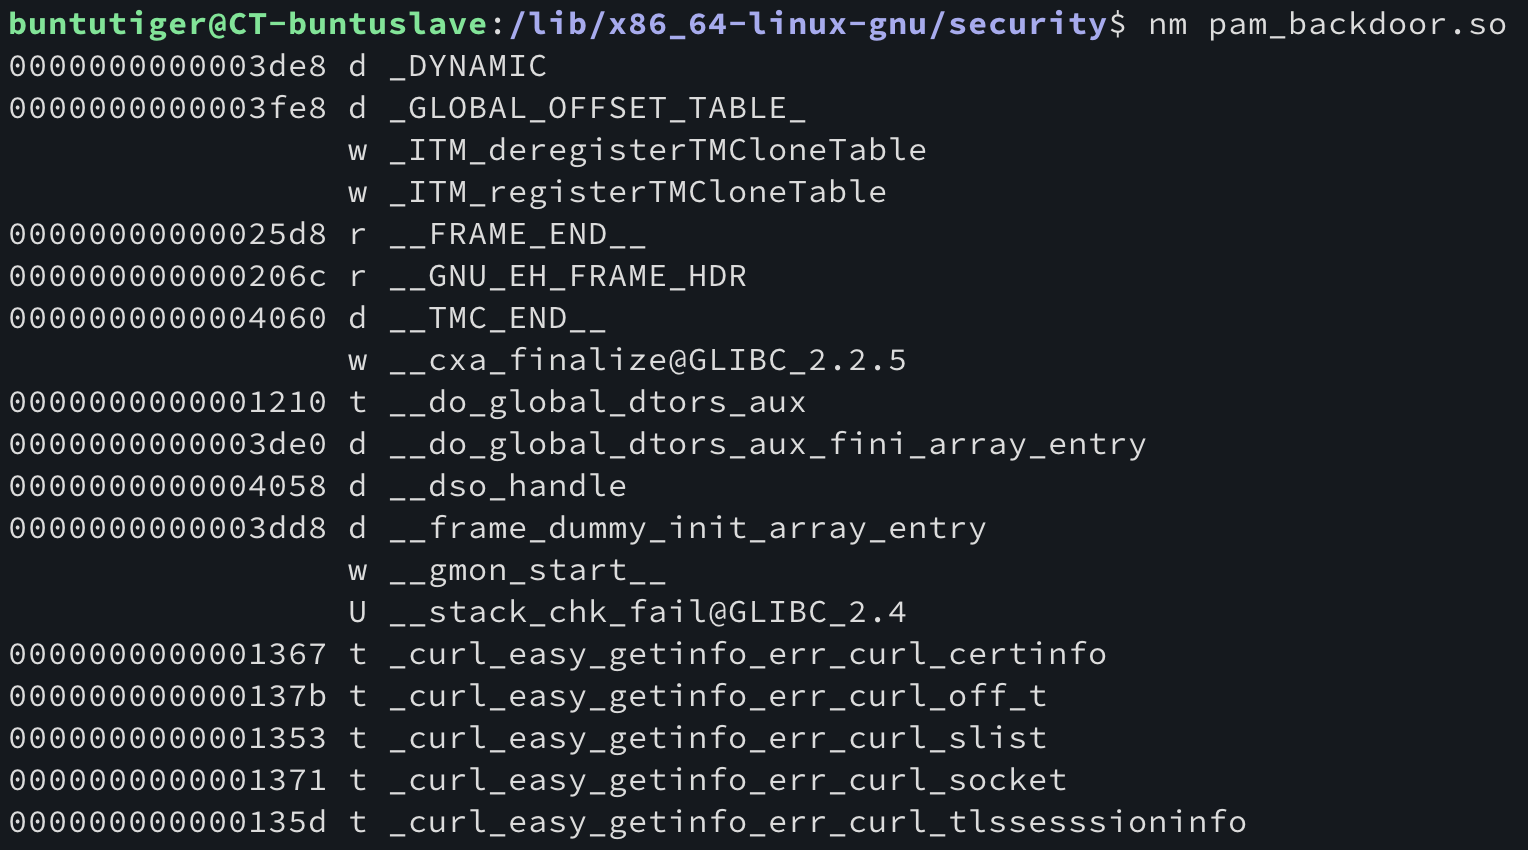This screenshot has width=1528, height=850.
Task: Click the _curl_easy_getinfo_err_curl_socket symbol
Action: (x=727, y=780)
